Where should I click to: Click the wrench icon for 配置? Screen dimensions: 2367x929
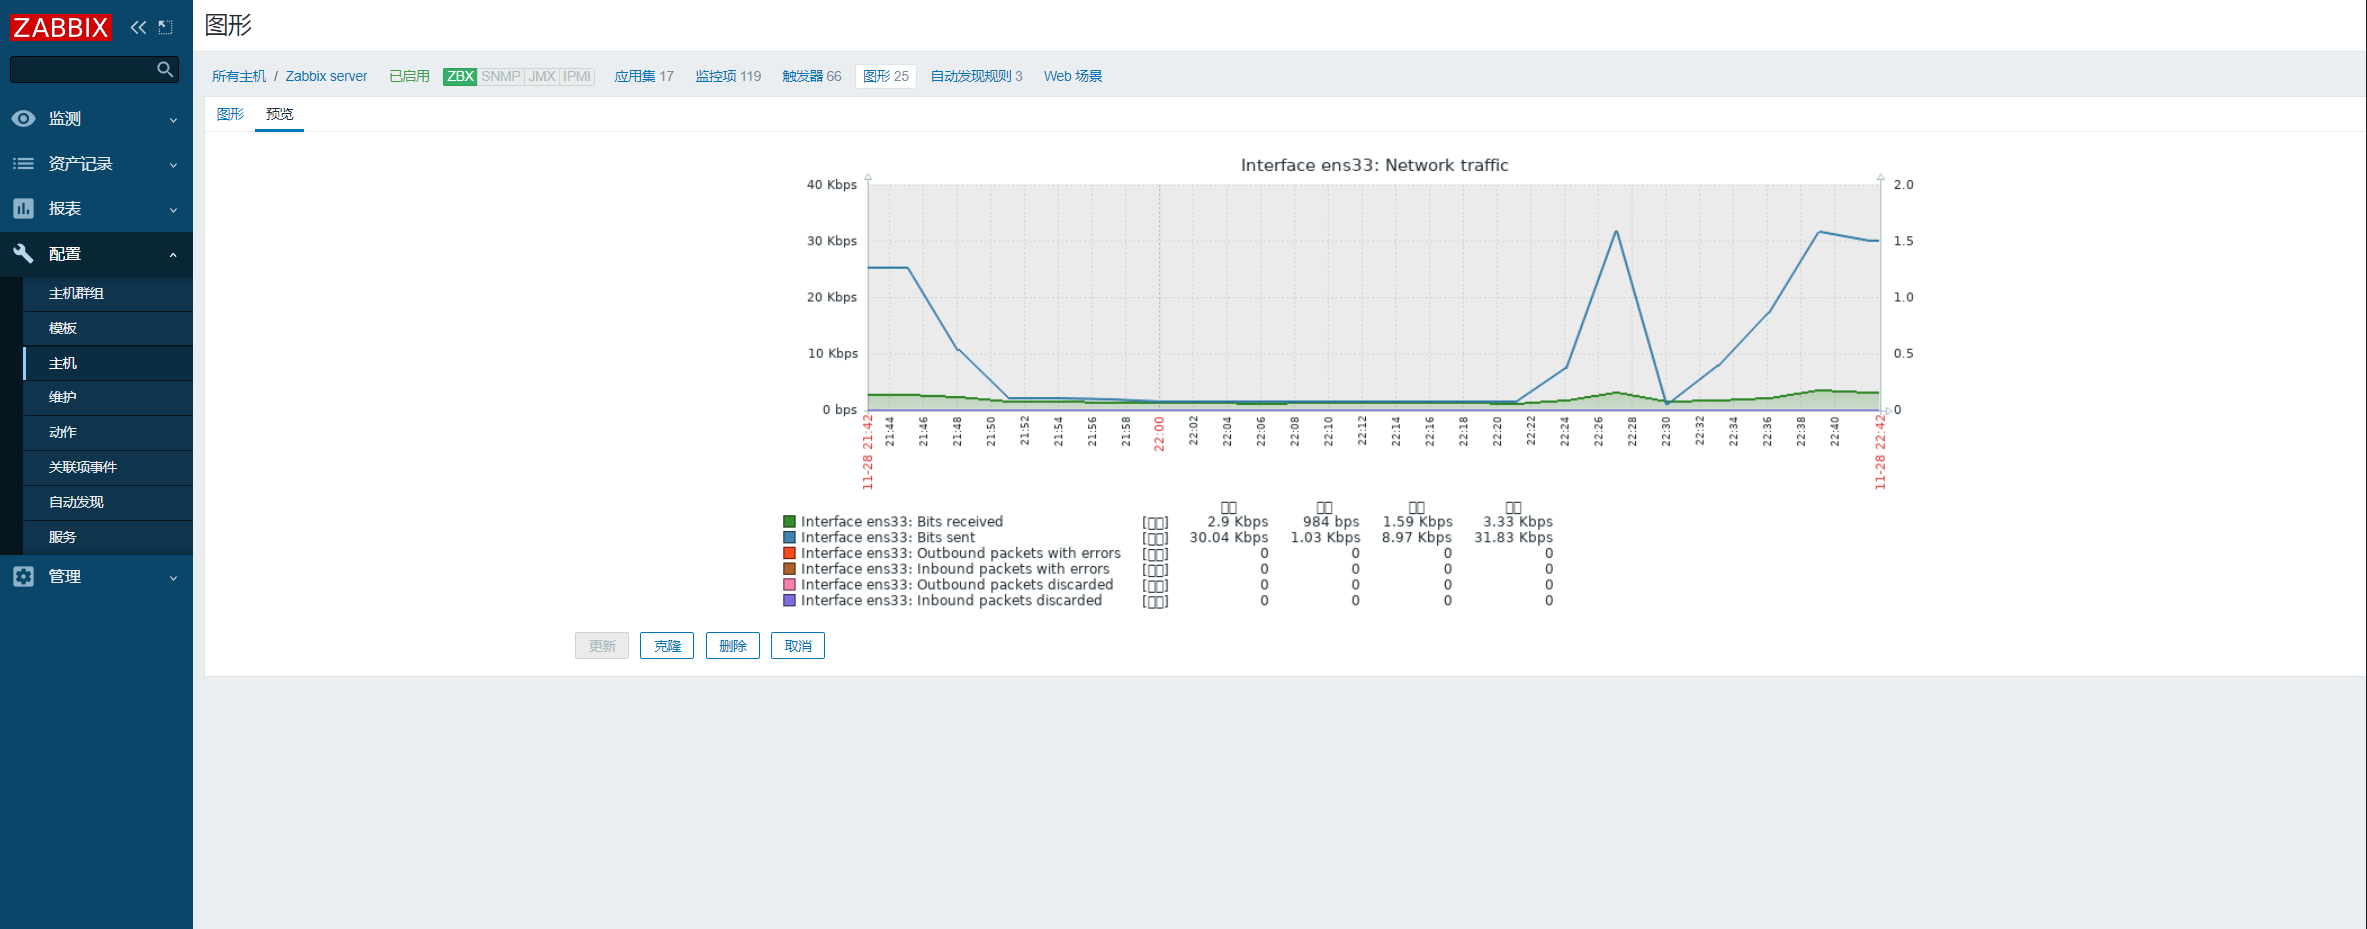[23, 253]
